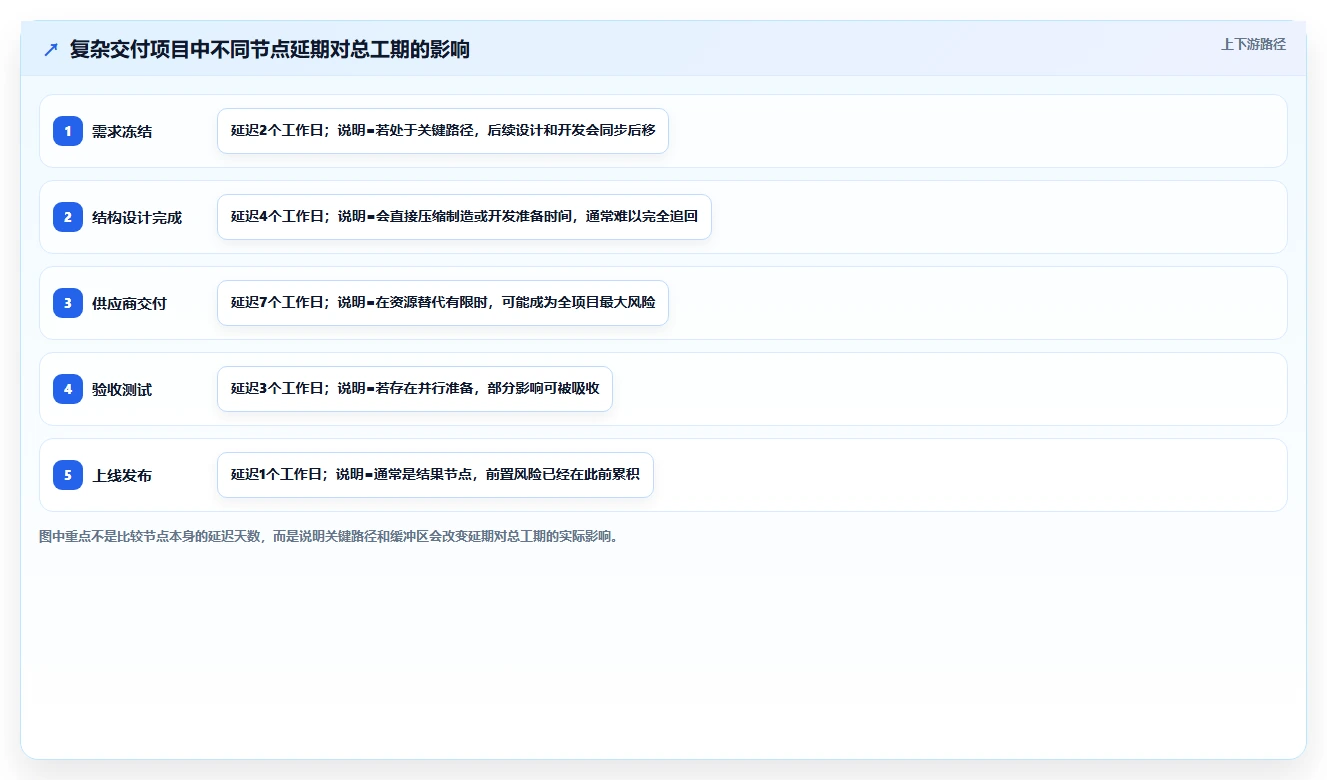Click the trend arrow icon beside the title
Image resolution: width=1327 pixels, height=780 pixels.
51,50
